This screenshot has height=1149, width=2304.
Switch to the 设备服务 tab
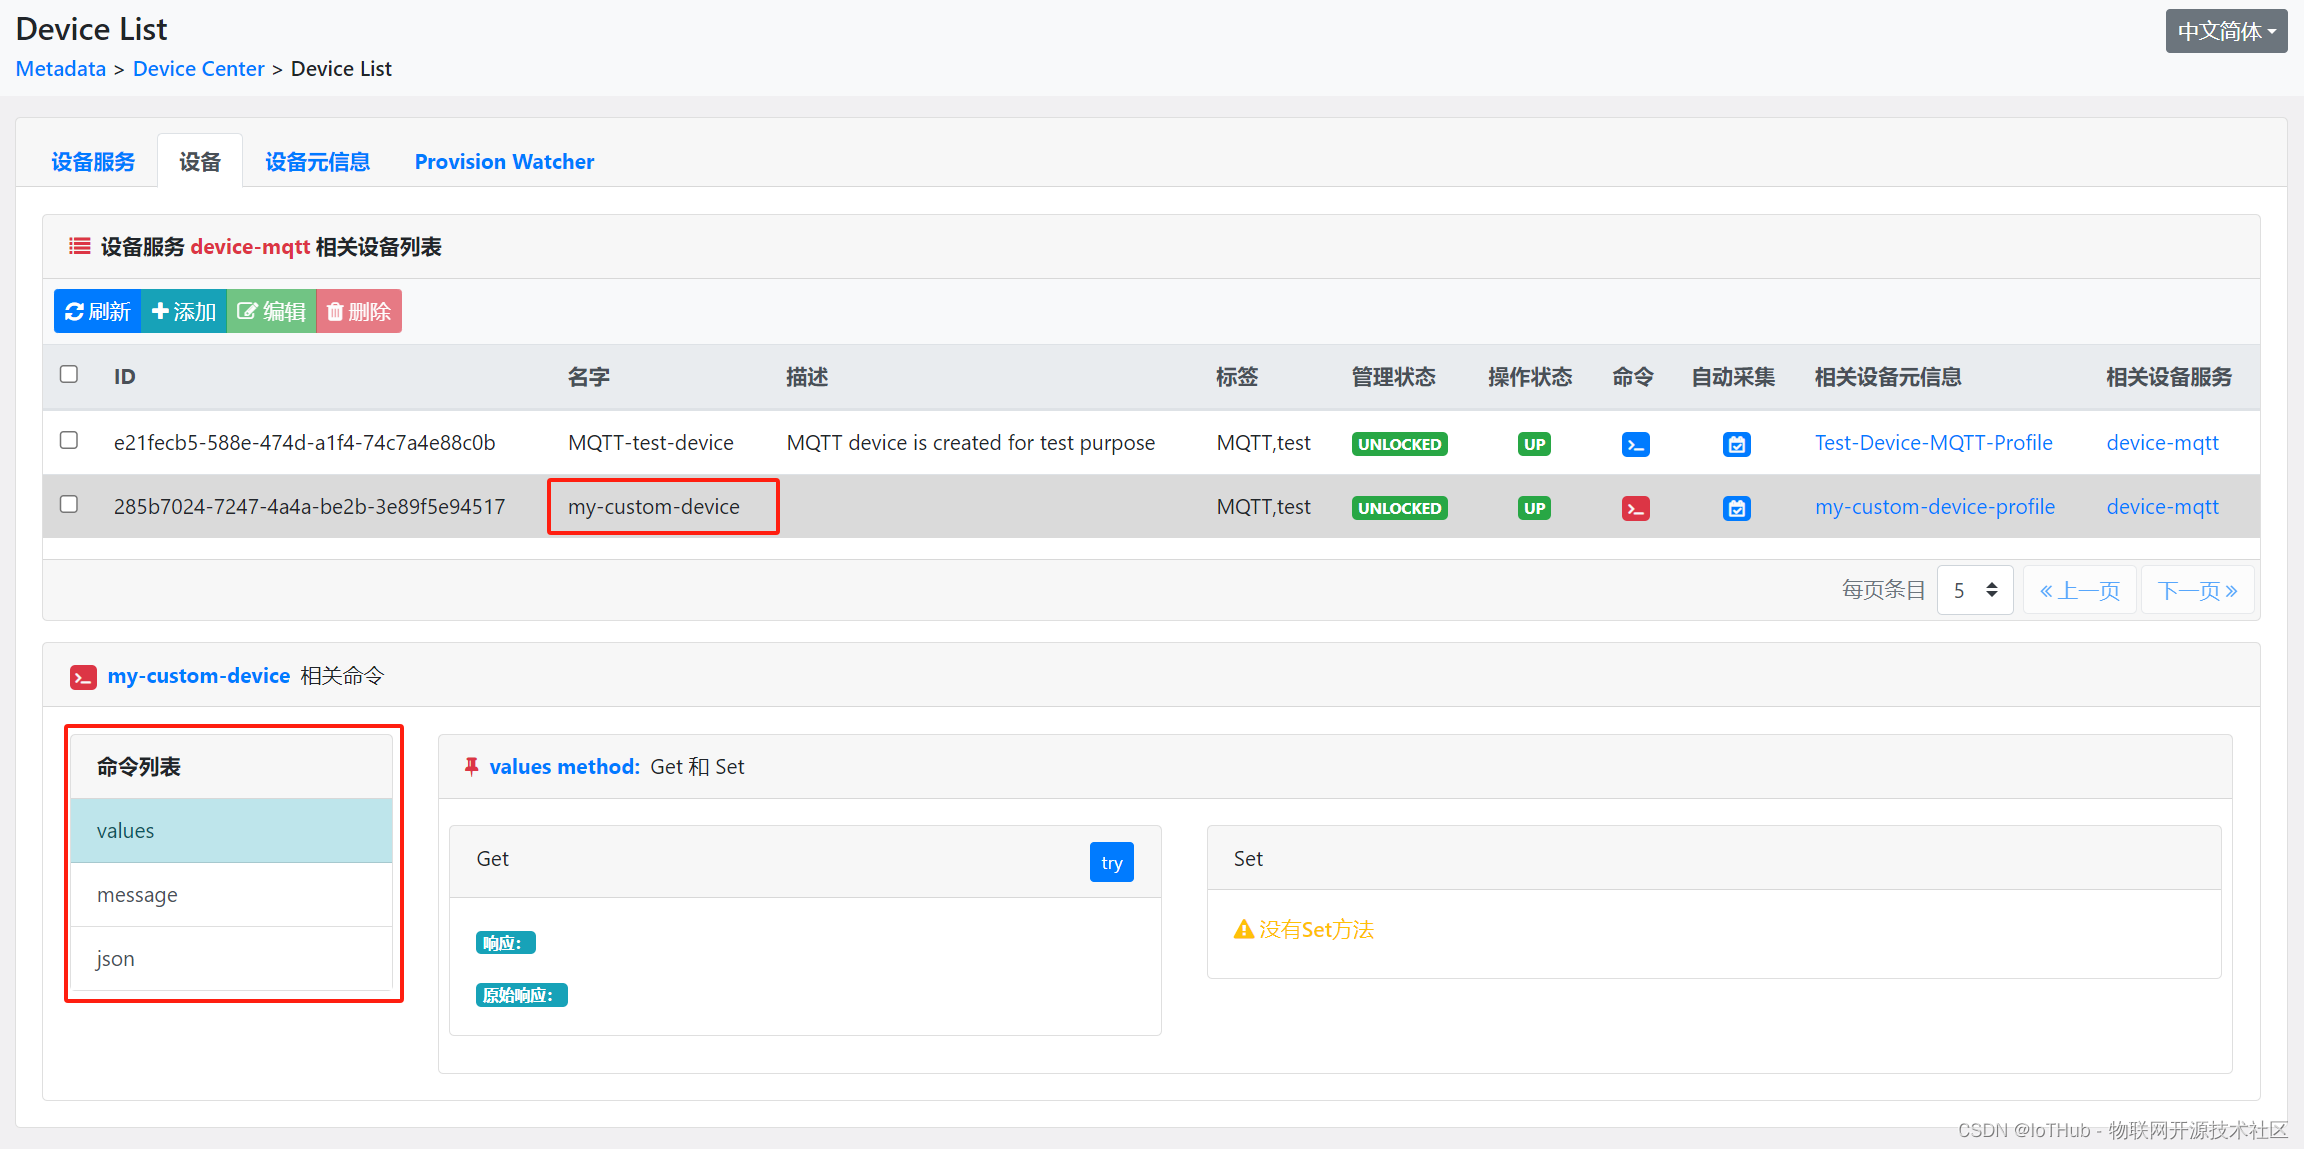(x=93, y=162)
